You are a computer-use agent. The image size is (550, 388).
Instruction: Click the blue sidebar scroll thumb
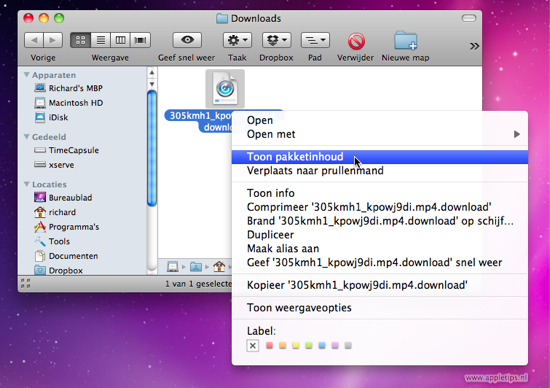pos(152,148)
